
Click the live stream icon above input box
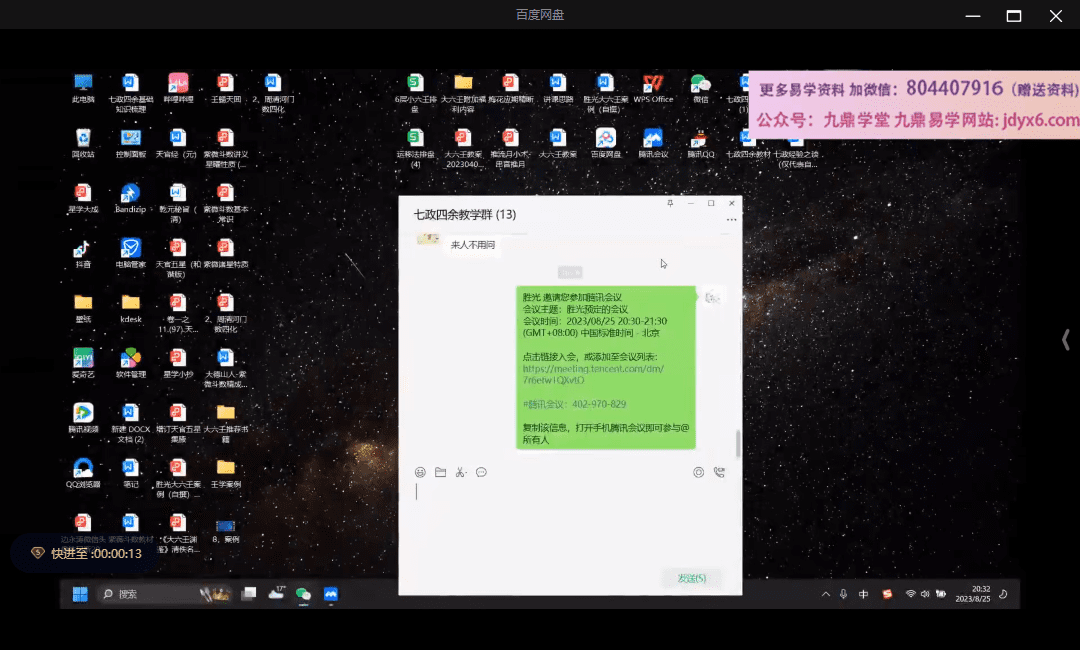[x=698, y=472]
